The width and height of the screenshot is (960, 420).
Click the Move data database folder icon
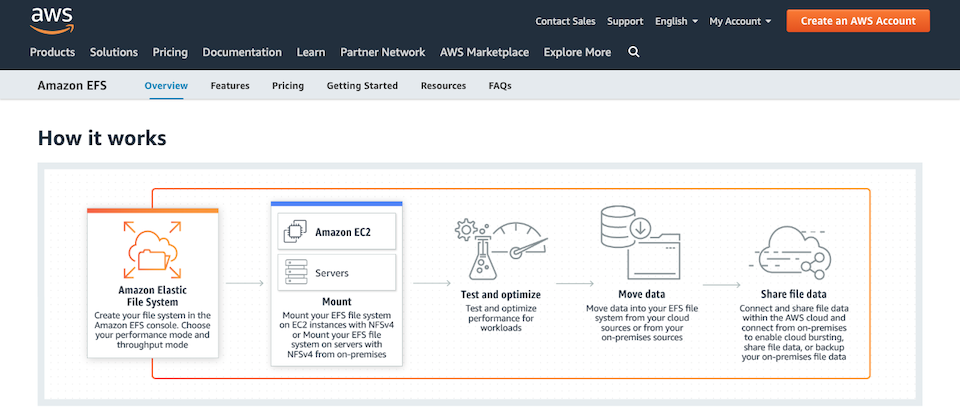coord(640,242)
